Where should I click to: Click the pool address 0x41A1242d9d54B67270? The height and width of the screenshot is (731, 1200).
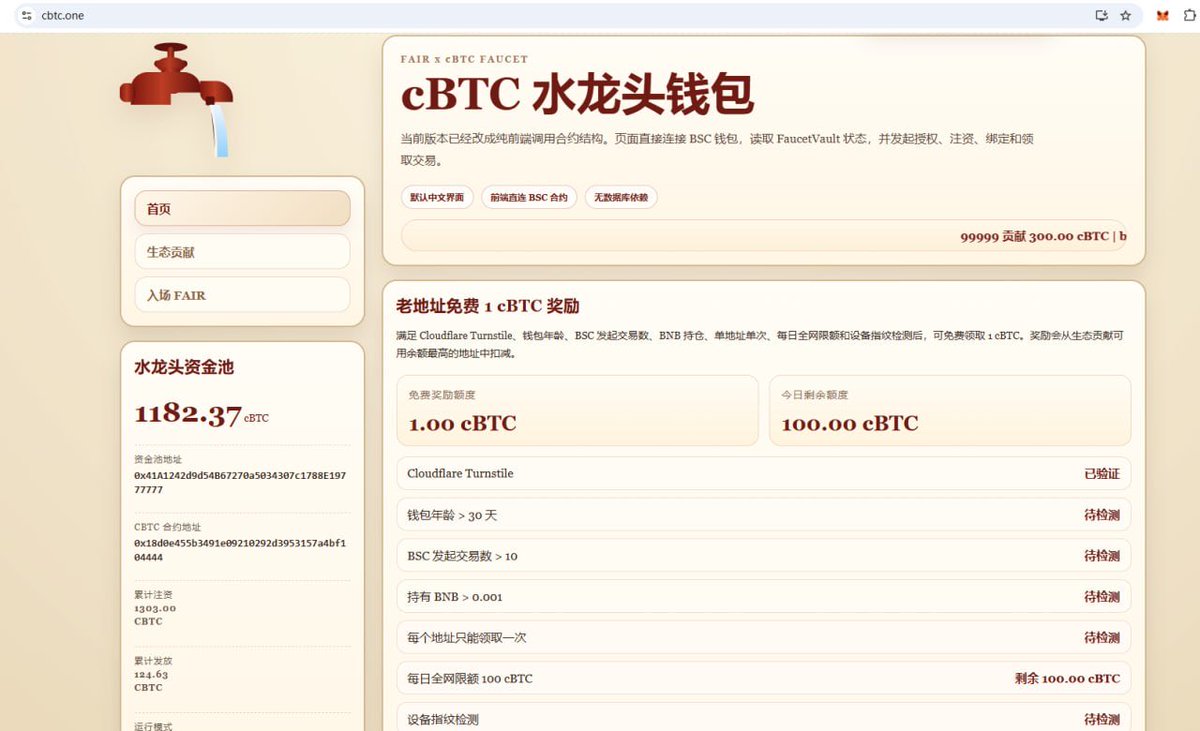click(240, 483)
